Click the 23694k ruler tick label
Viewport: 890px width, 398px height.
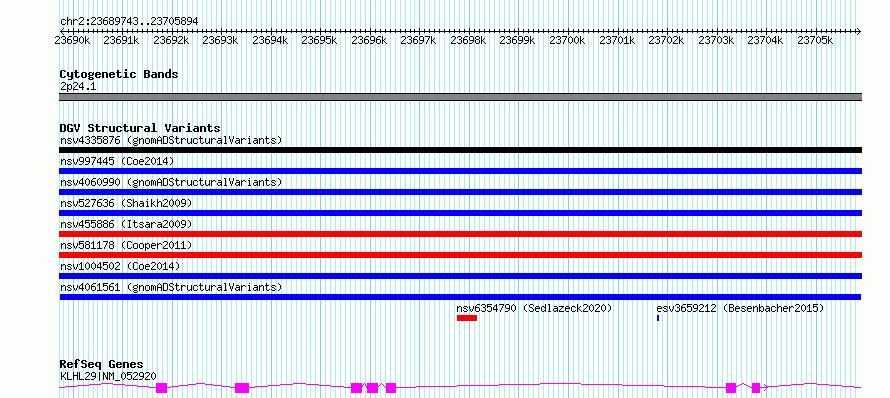[270, 40]
